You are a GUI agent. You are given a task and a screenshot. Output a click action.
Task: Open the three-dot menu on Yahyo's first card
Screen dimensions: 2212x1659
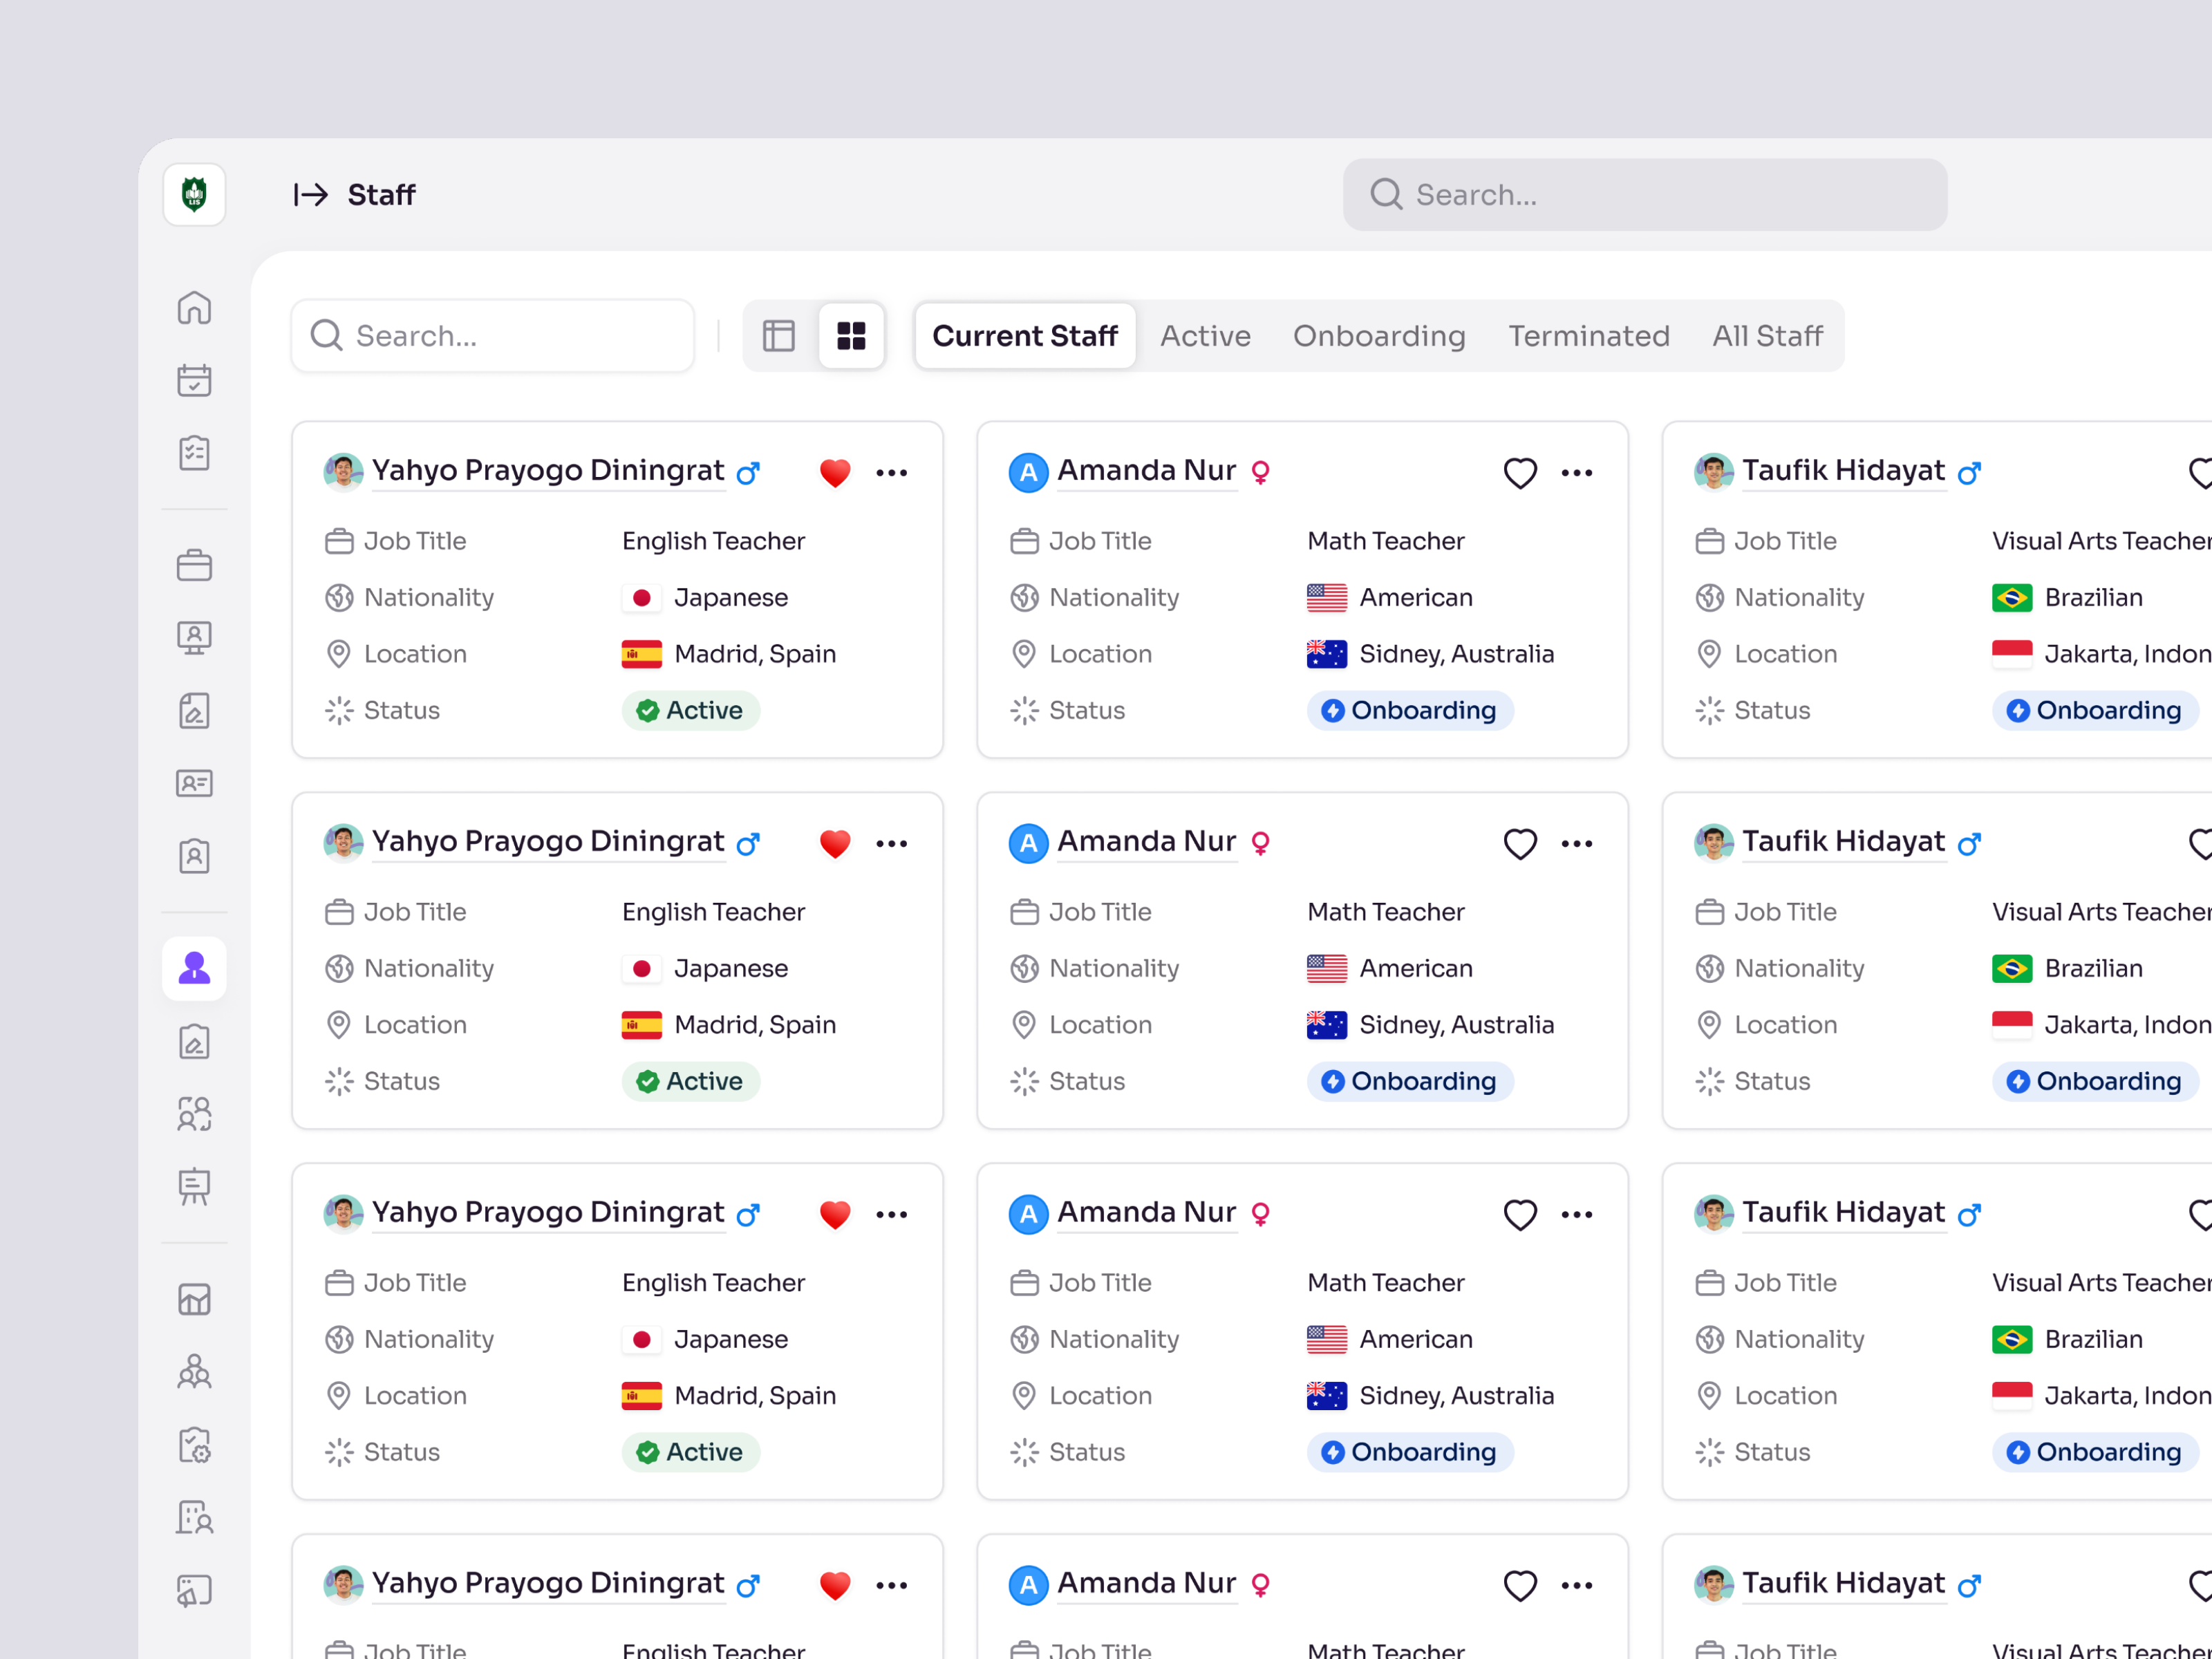tap(891, 472)
